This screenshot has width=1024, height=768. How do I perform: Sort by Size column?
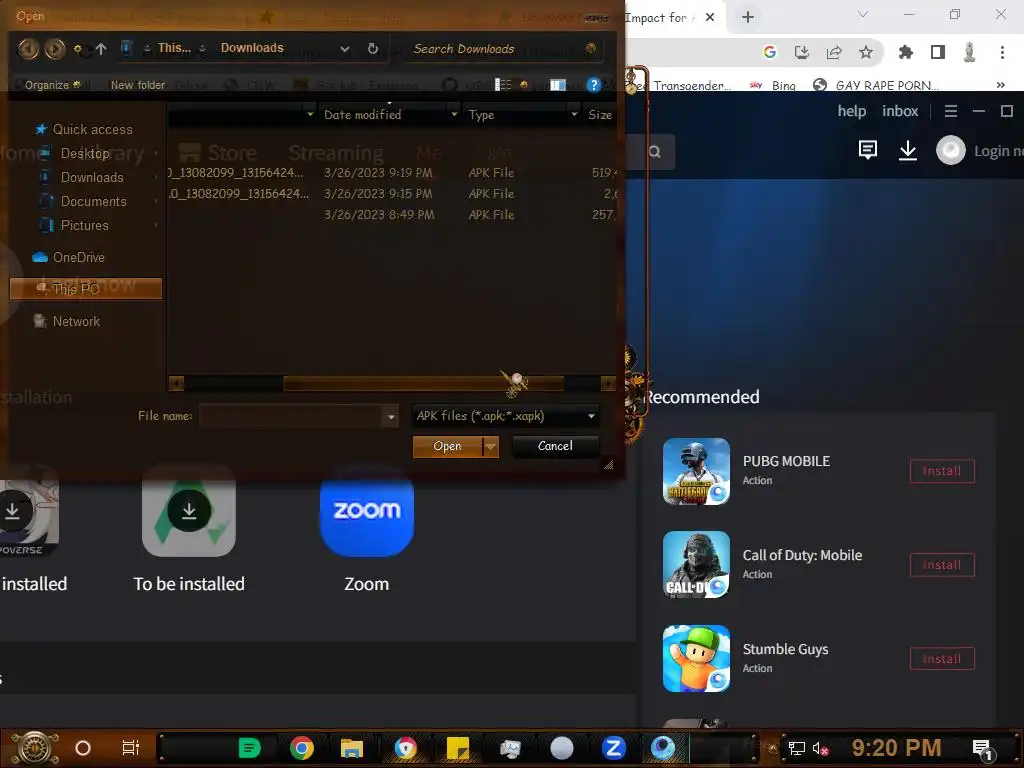click(600, 115)
